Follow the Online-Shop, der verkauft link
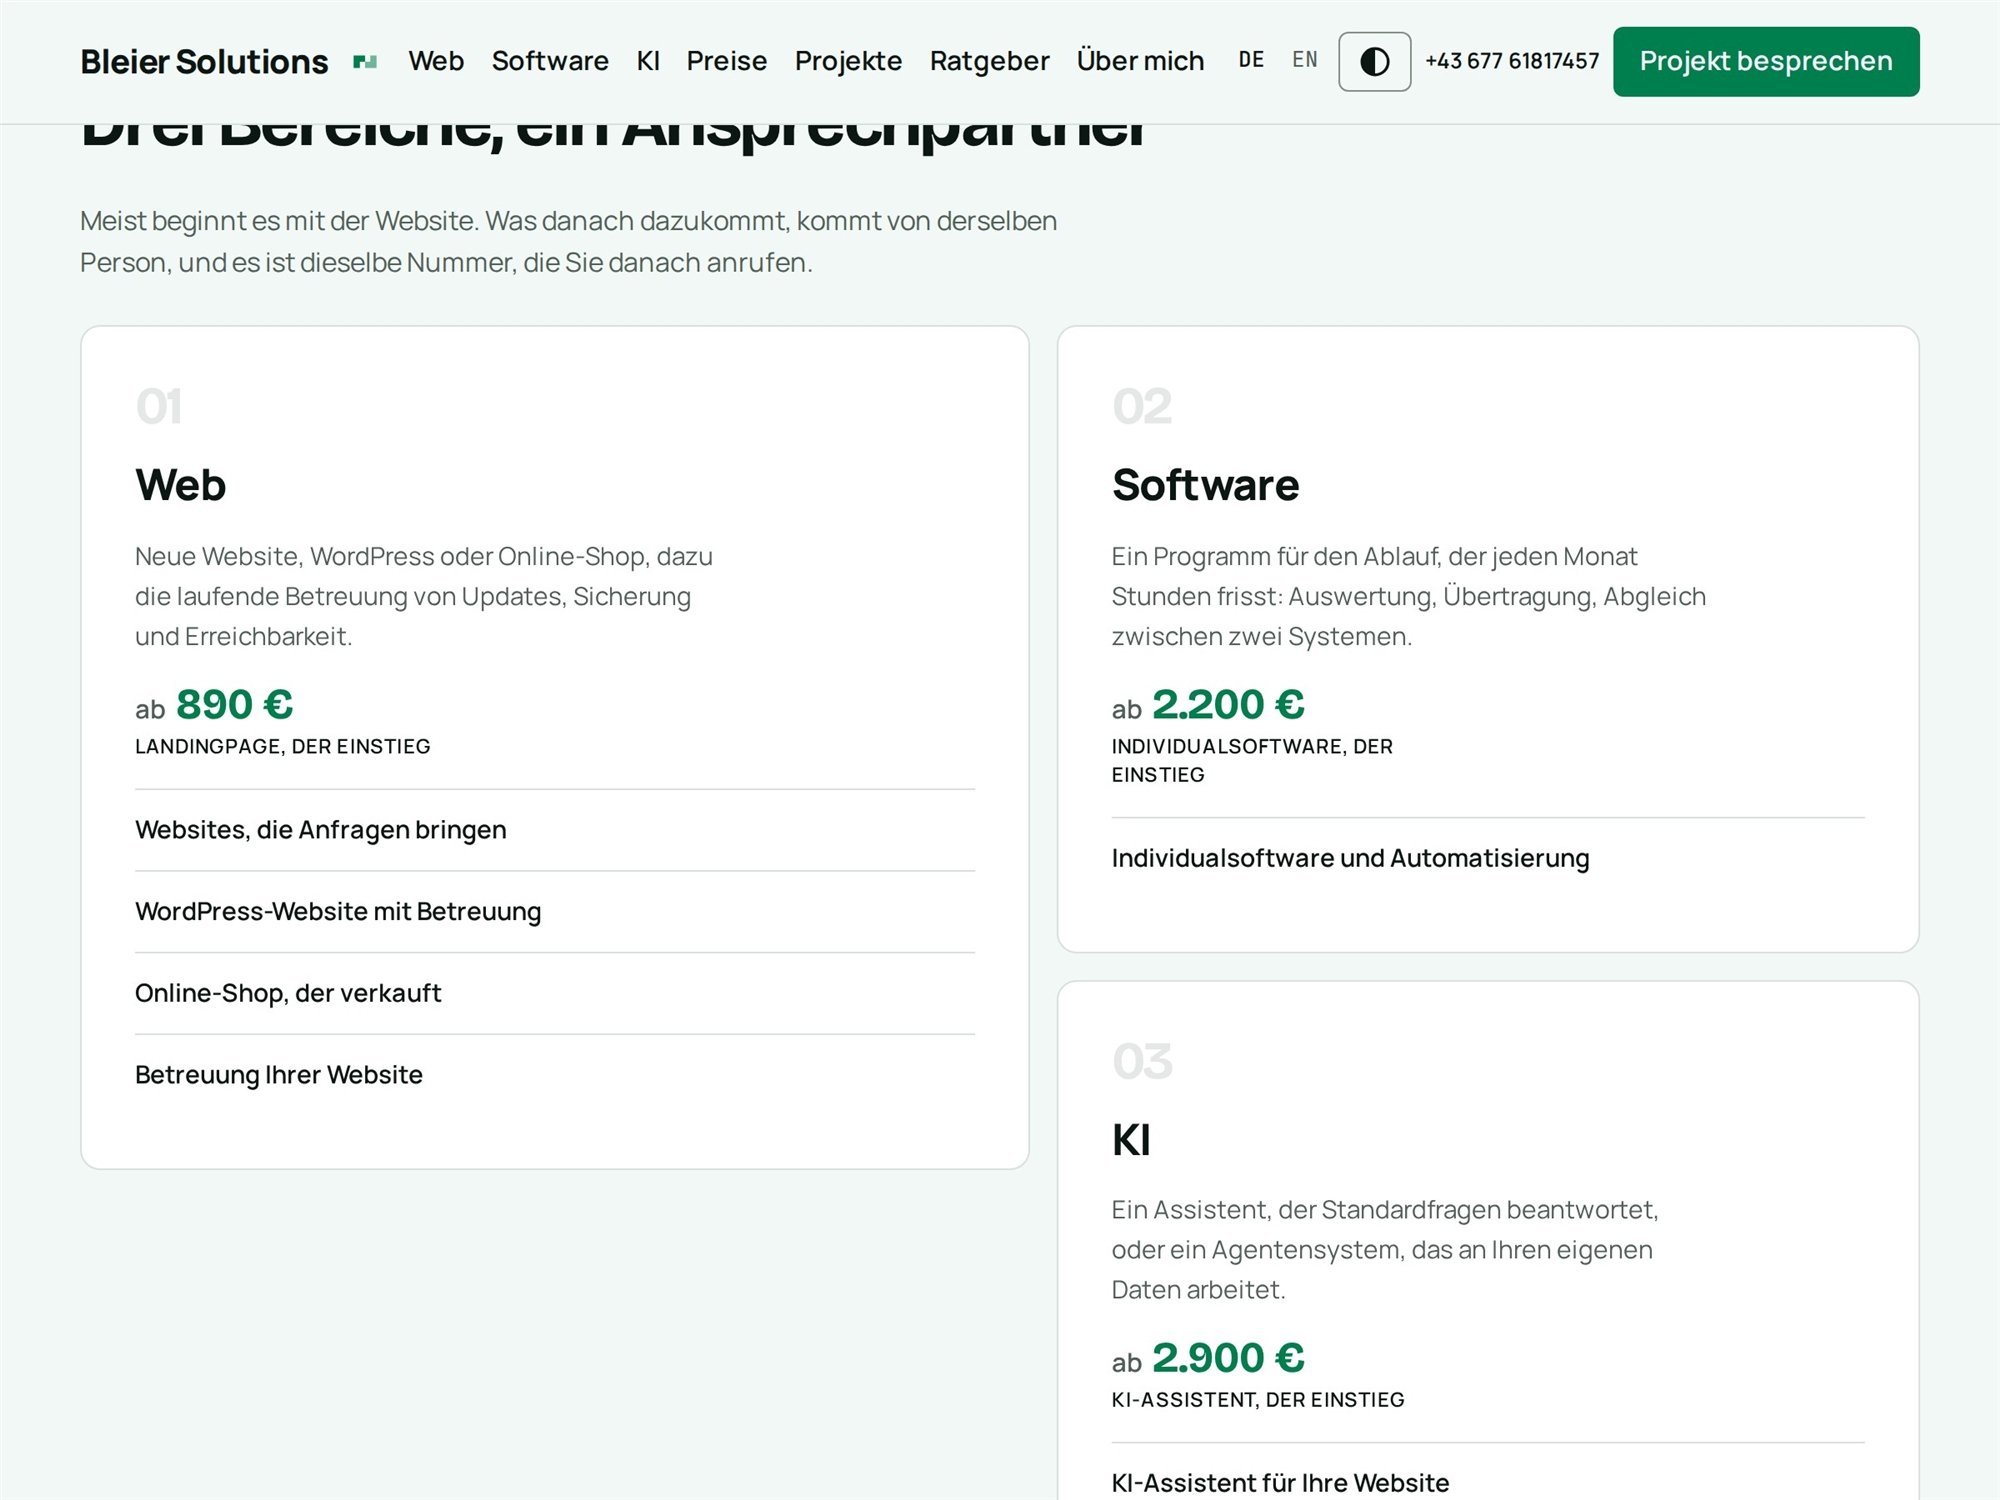Screen dimensions: 2000x1500 tap(555, 993)
